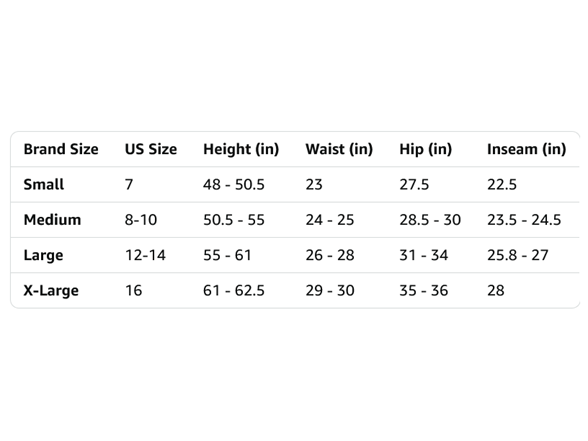
Task: Select the 35 - 36 hip cell
Action: click(424, 290)
